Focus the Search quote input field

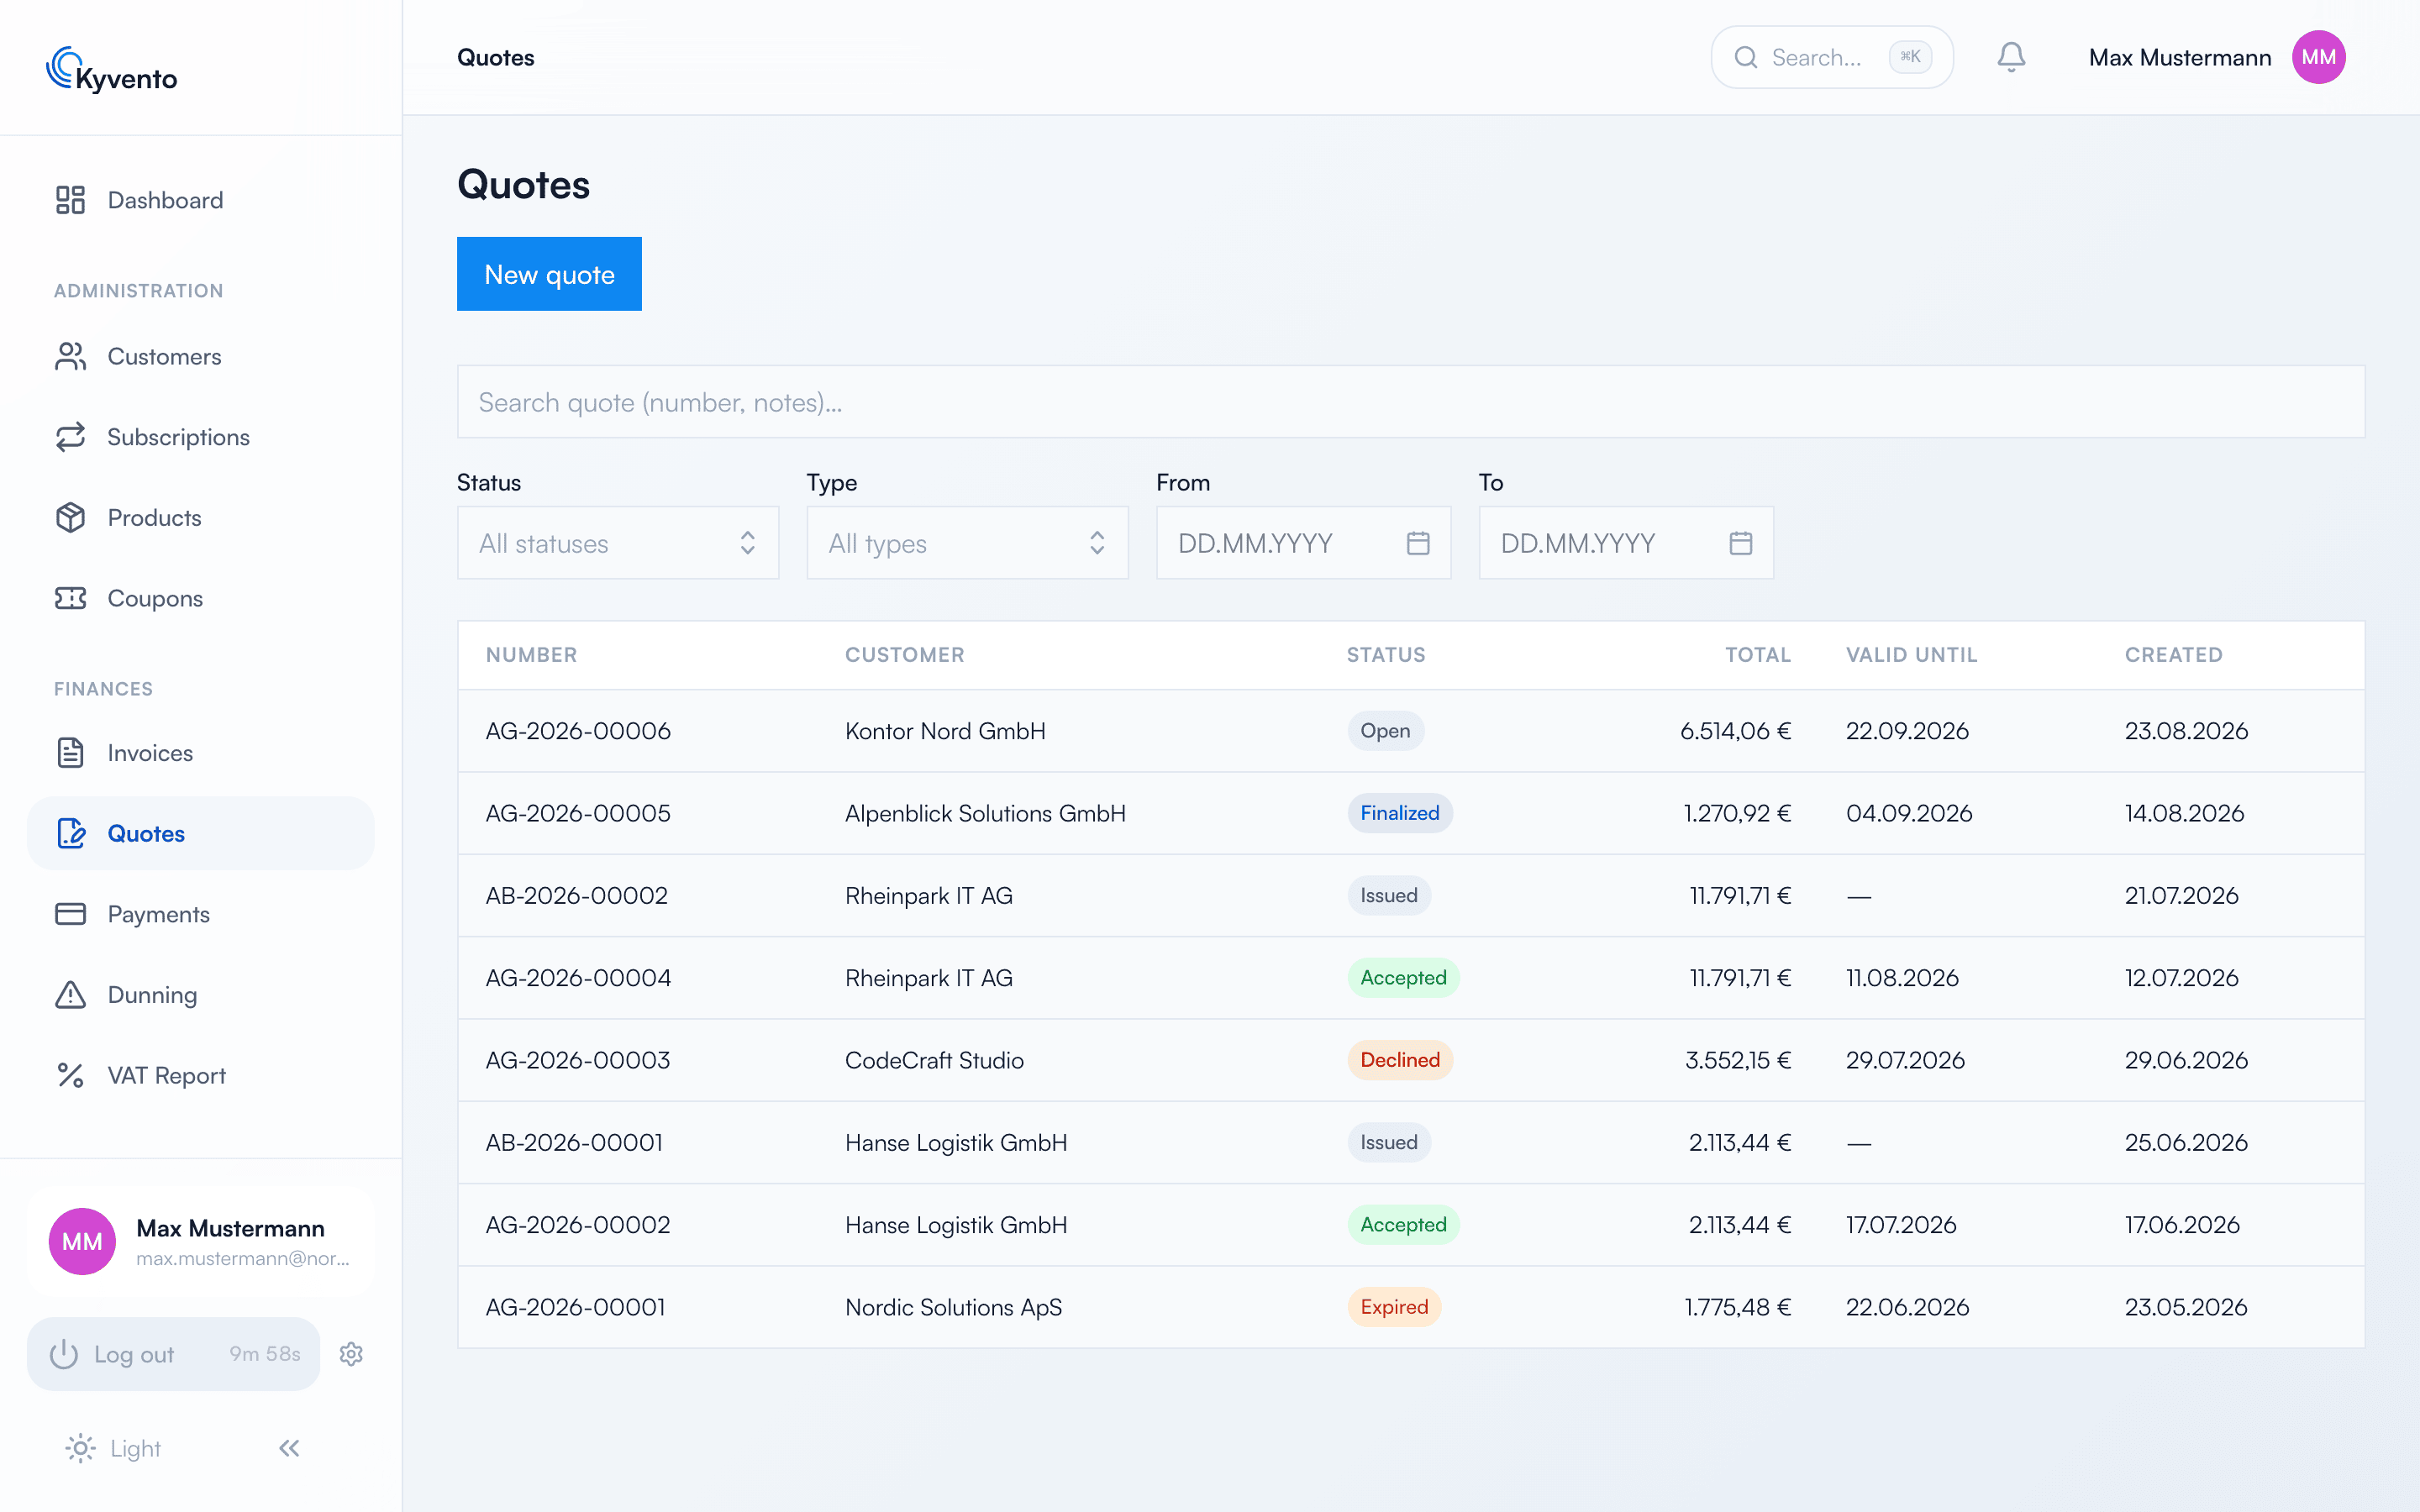(x=1411, y=402)
